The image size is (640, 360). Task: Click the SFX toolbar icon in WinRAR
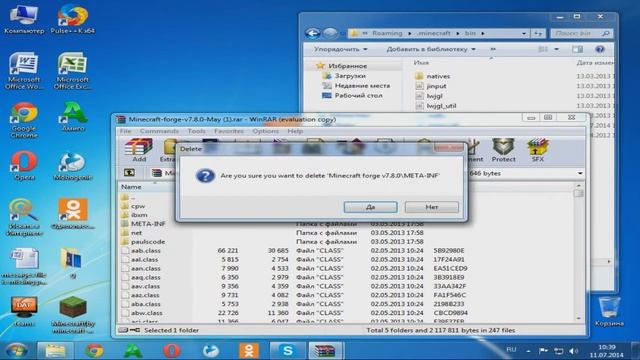click(538, 150)
